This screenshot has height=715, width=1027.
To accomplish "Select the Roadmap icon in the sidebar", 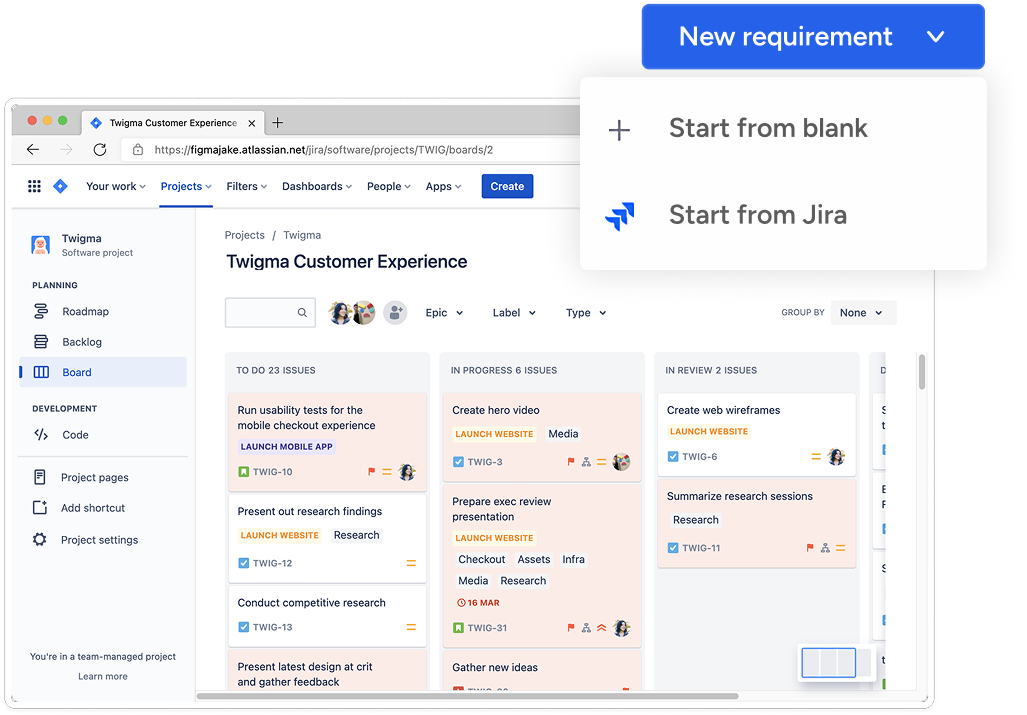I will [40, 311].
